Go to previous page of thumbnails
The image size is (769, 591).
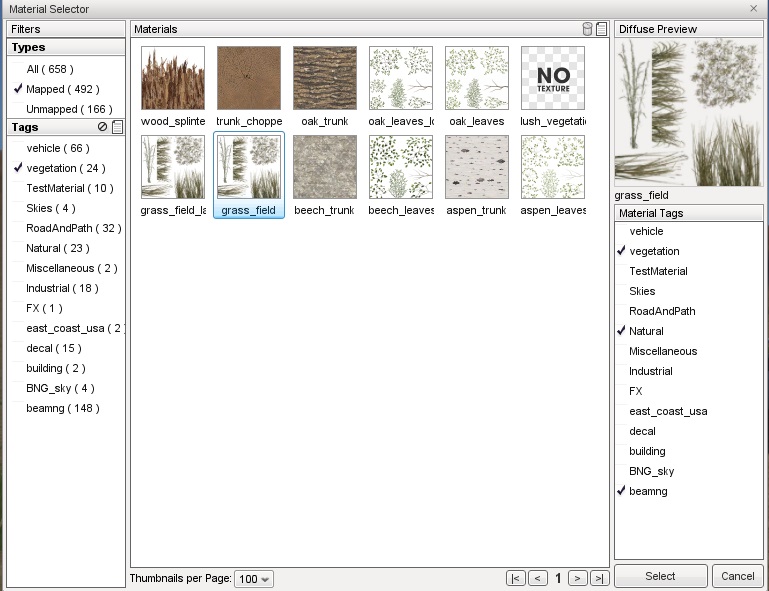(x=538, y=578)
